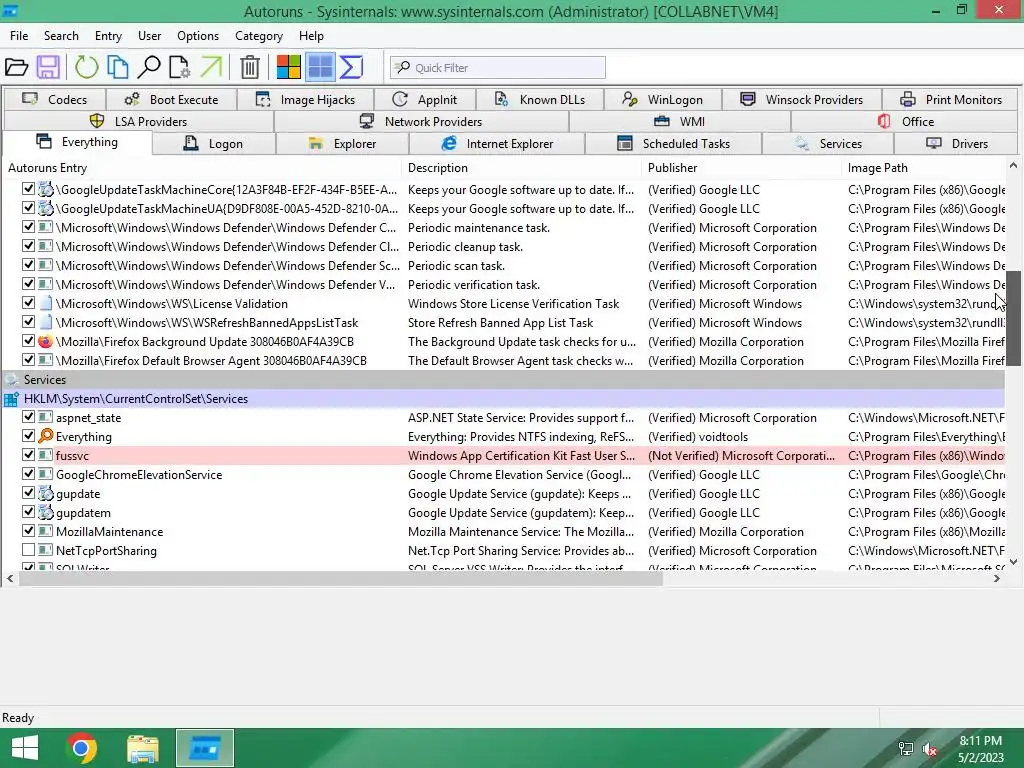This screenshot has height=768, width=1024.
Task: Click the Find magnifier toolbar icon
Action: point(149,67)
